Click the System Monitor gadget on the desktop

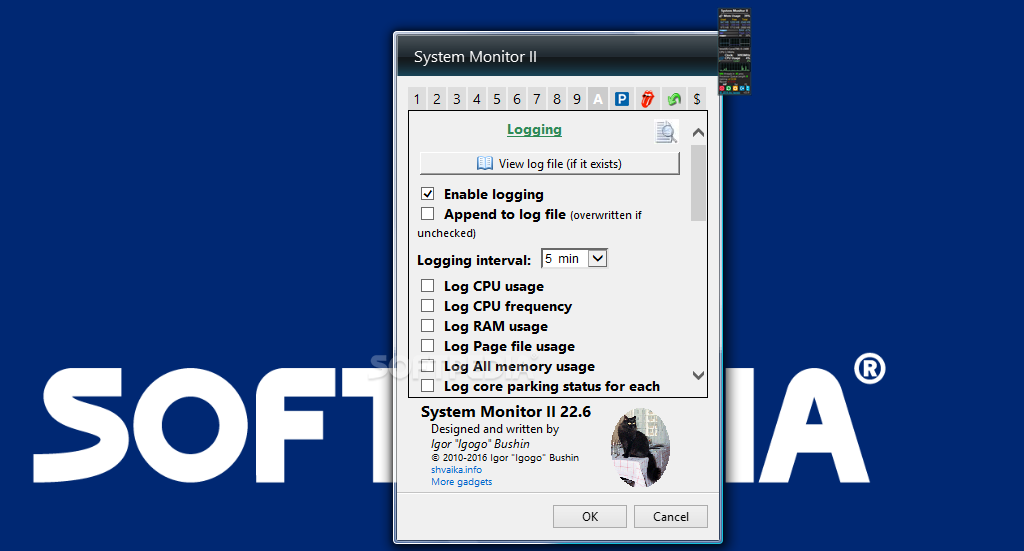[734, 51]
